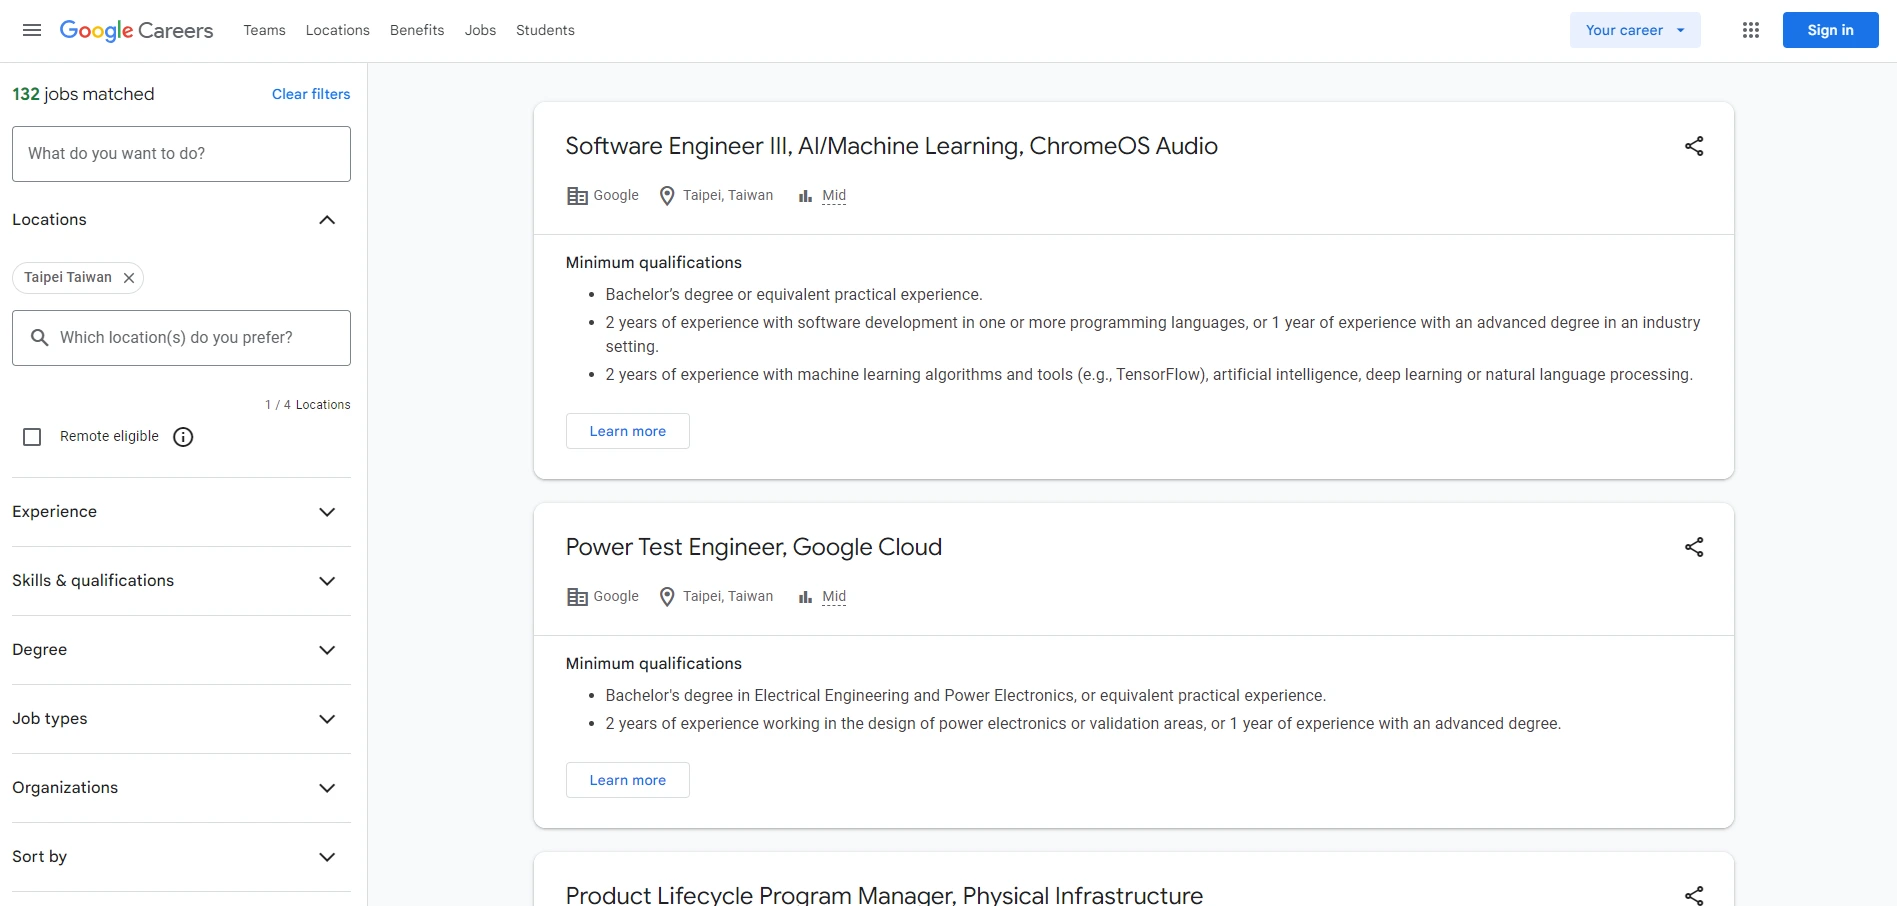Screen dimensions: 1897x906
Task: Click the Sign in button
Action: 1830,30
